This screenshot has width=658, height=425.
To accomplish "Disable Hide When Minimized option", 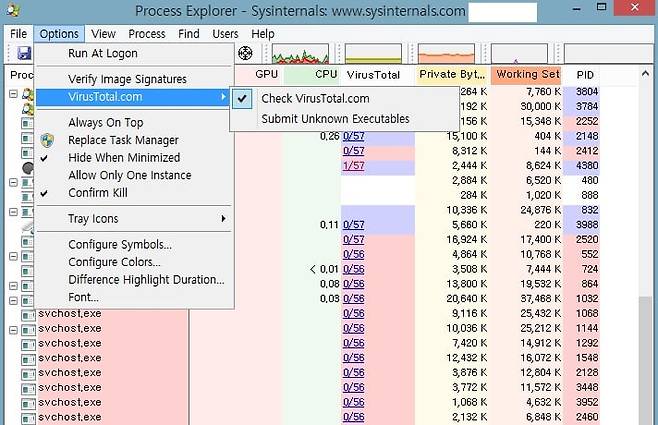I will click(124, 158).
